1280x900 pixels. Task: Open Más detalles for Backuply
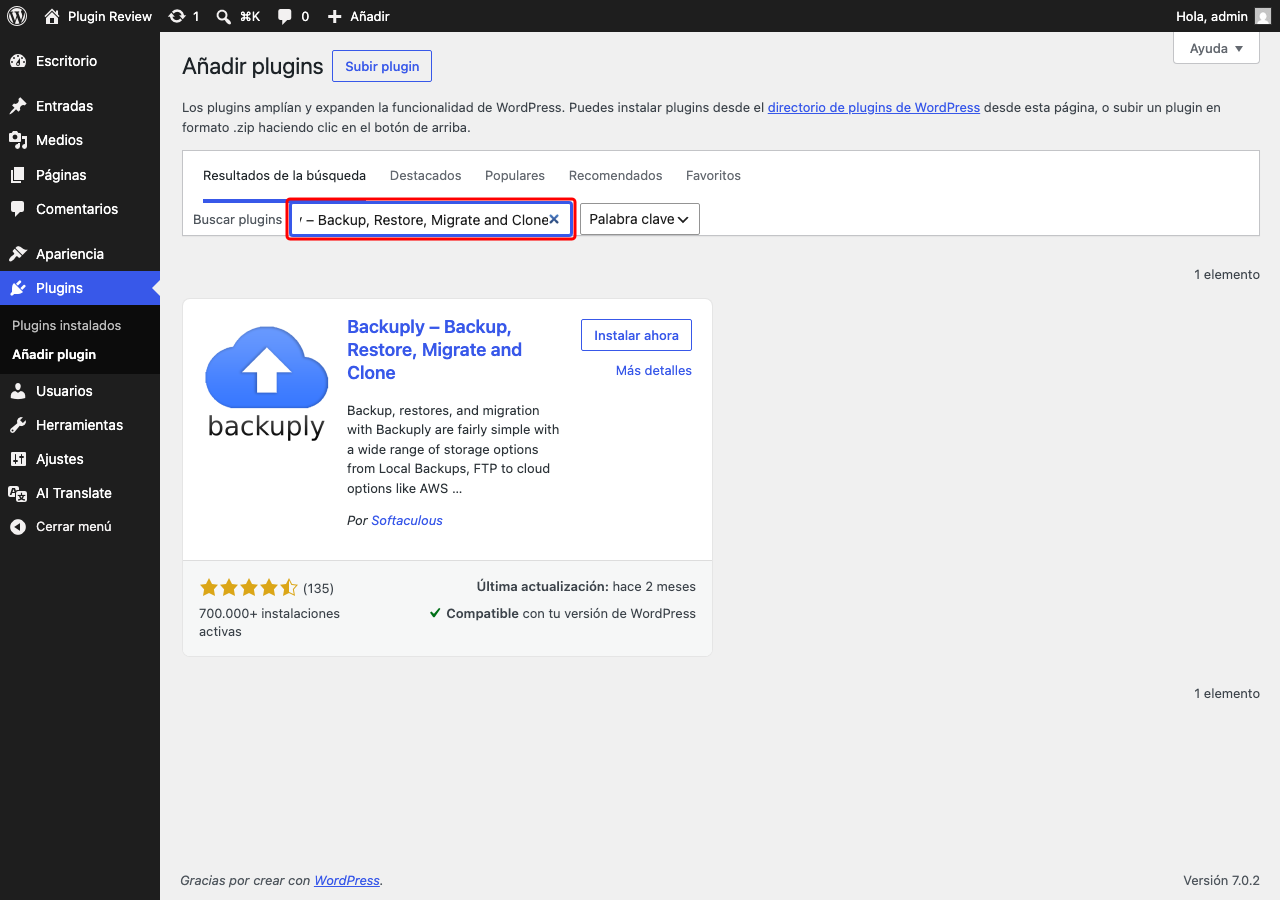[x=654, y=370]
